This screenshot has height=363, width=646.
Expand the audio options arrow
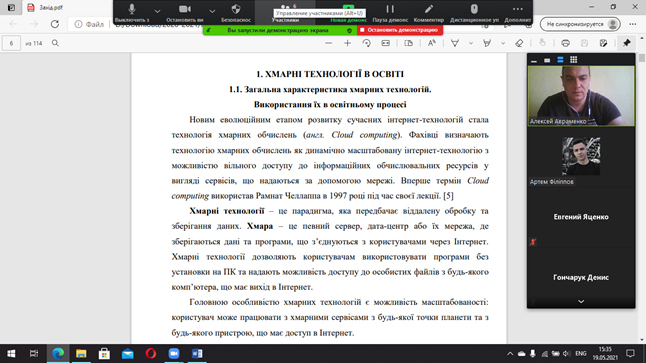pos(157,11)
